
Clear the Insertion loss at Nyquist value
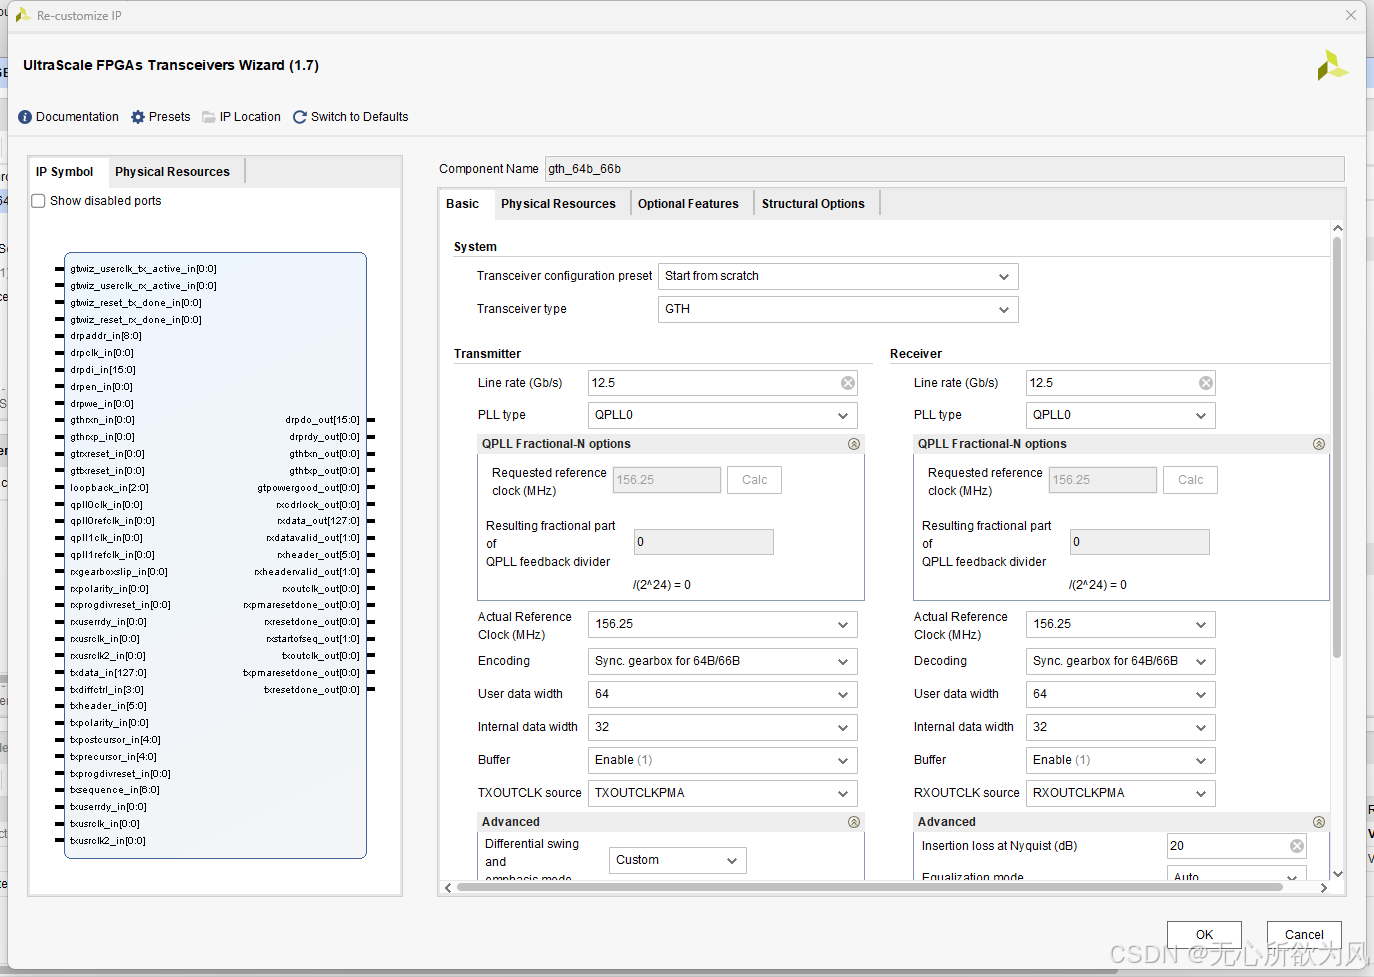tap(1297, 846)
